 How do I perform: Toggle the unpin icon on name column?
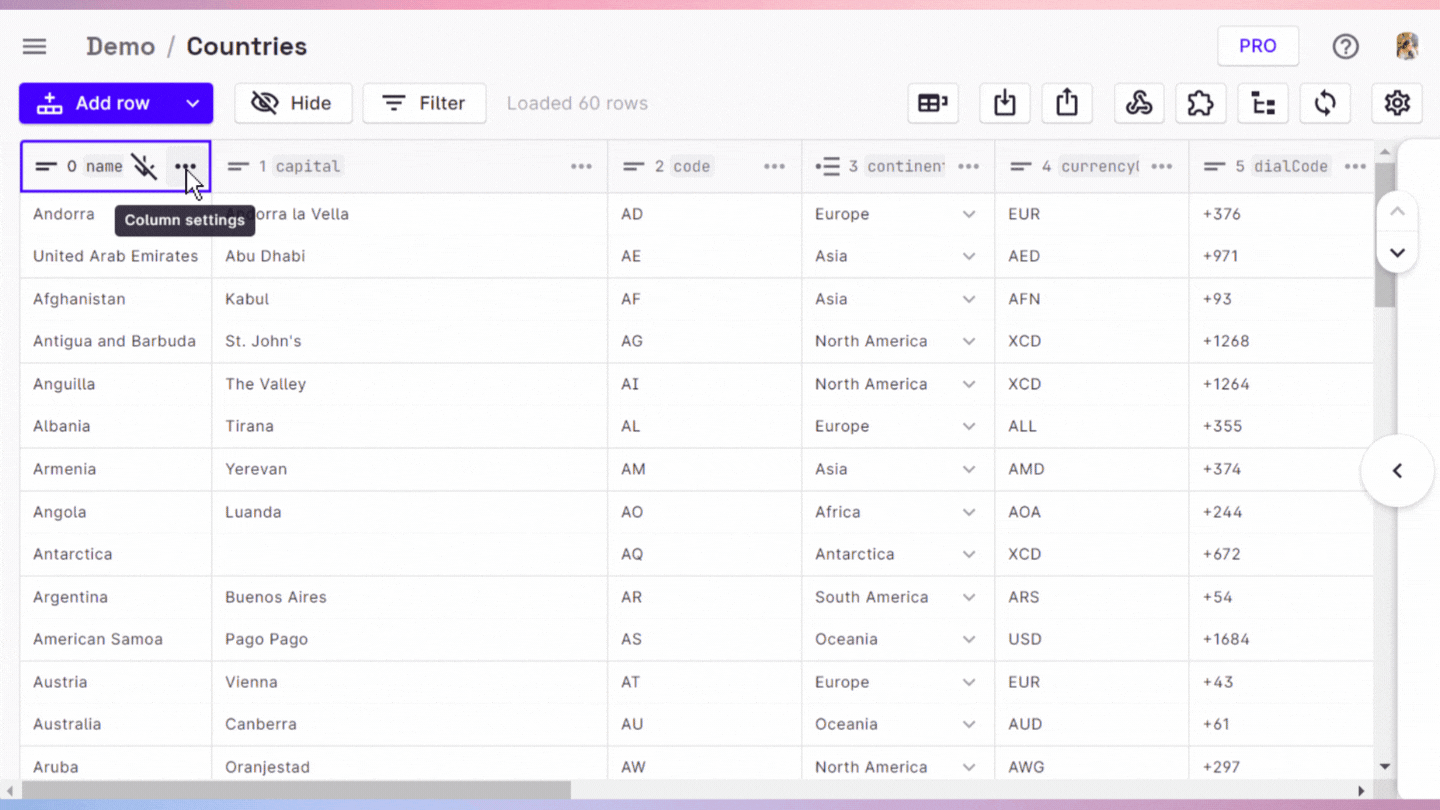[x=145, y=166]
